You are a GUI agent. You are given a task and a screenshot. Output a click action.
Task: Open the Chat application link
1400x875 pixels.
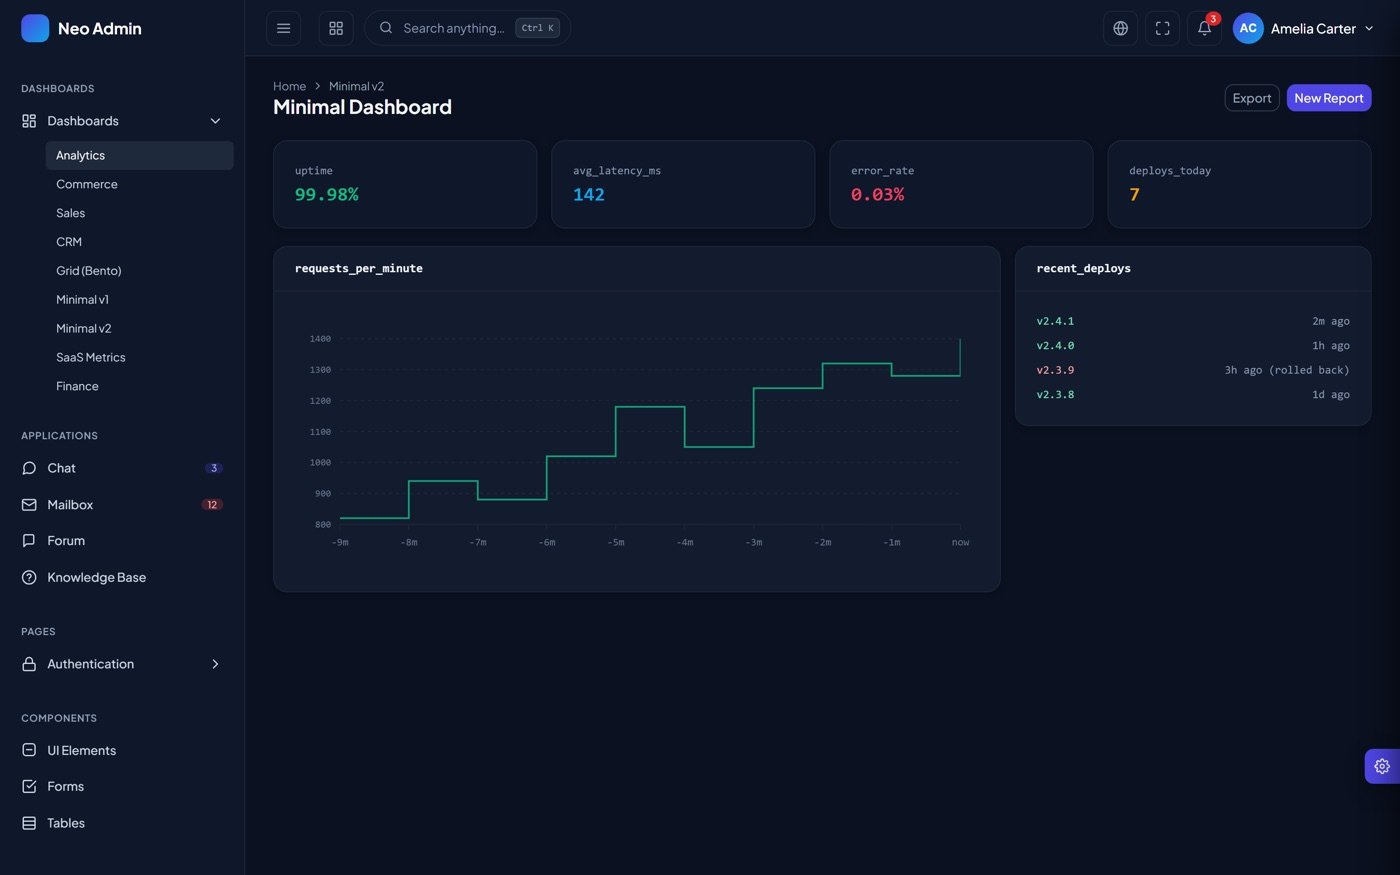tap(122, 468)
